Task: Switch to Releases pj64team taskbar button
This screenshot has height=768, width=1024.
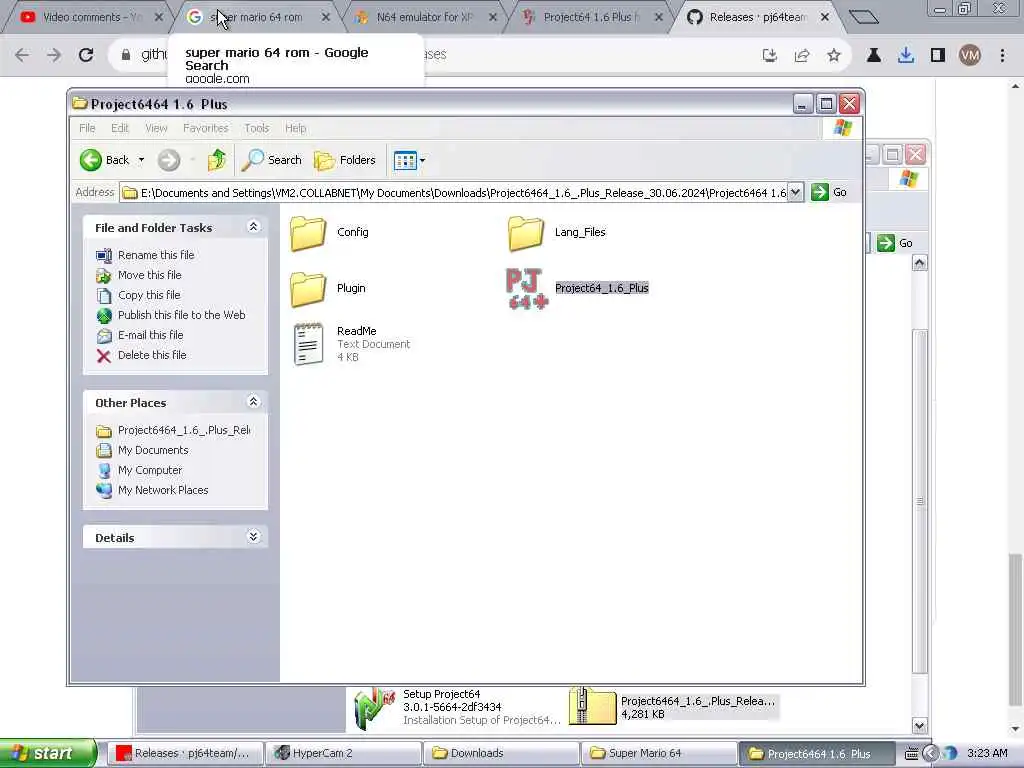Action: click(185, 754)
